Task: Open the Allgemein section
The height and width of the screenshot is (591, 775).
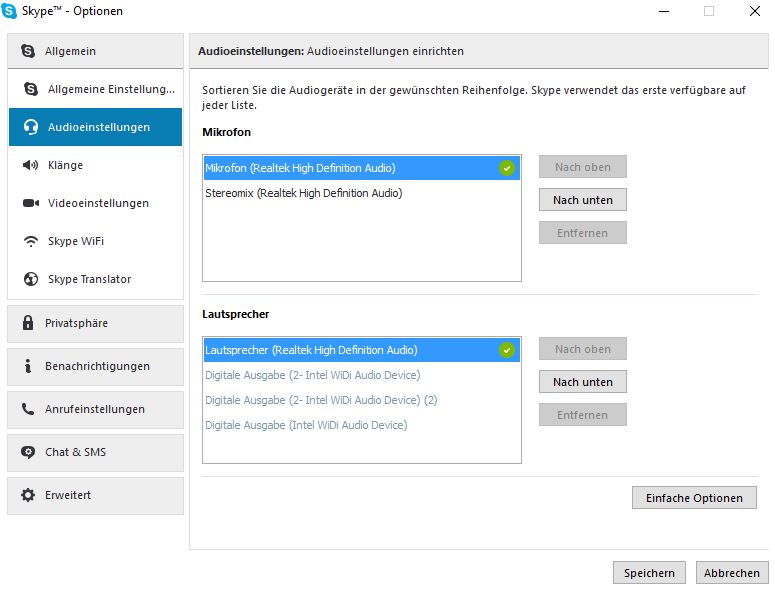Action: coord(95,51)
